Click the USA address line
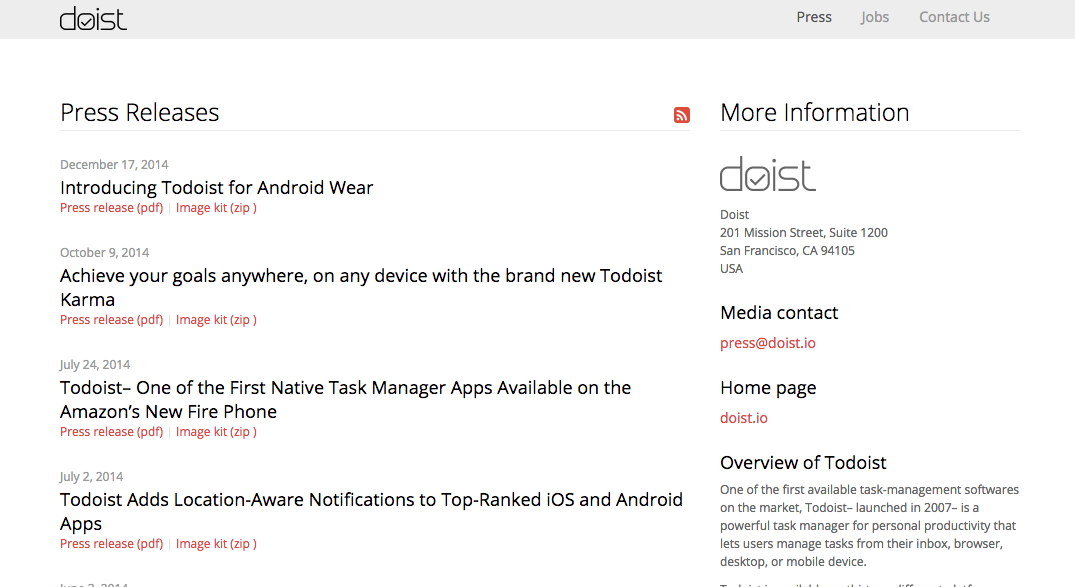The width and height of the screenshot is (1075, 587). (732, 268)
